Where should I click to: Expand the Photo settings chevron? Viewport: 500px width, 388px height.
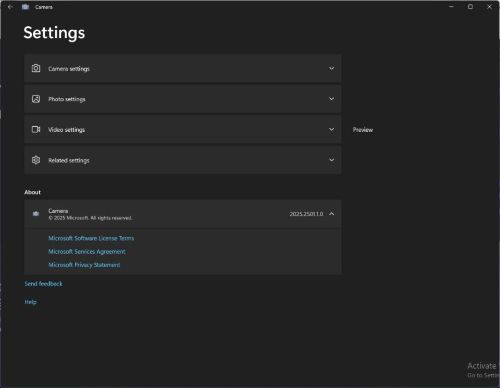(332, 99)
